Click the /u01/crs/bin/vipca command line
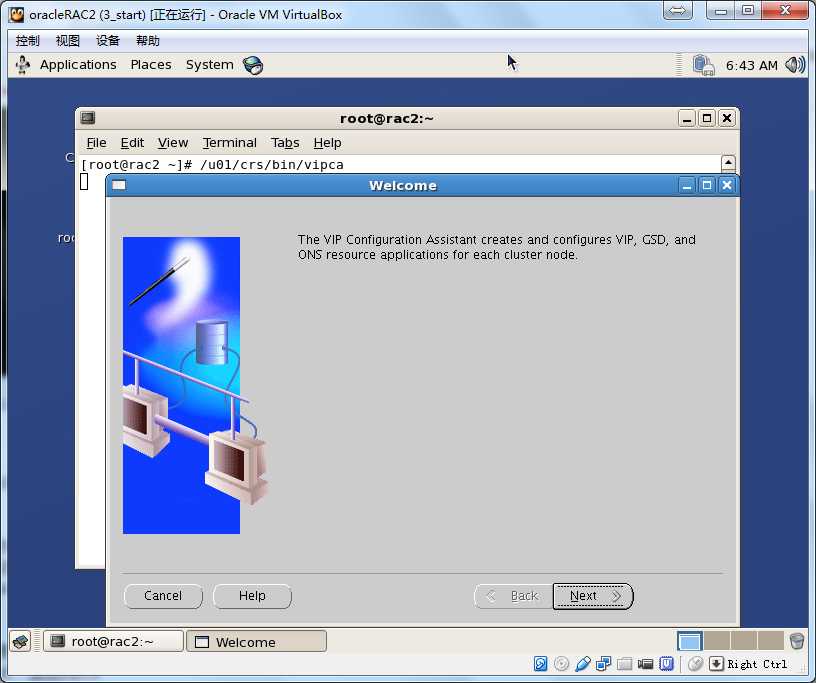 coord(272,165)
